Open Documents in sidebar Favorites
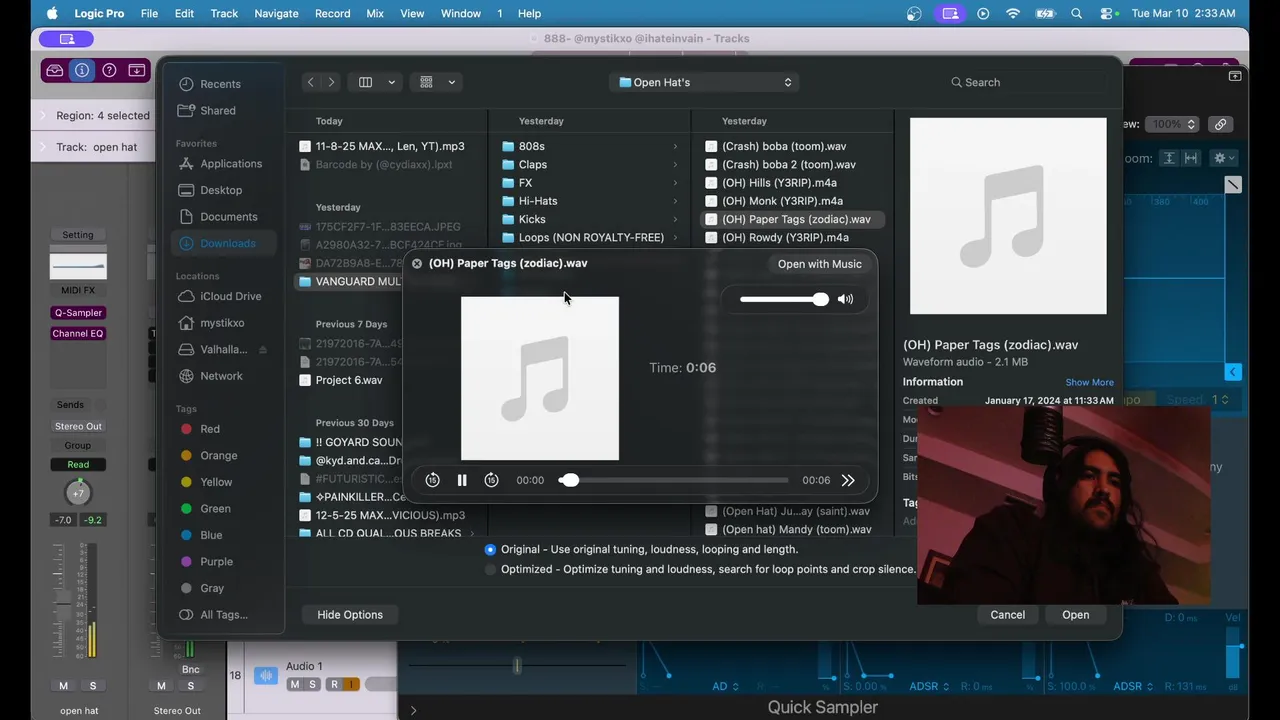This screenshot has width=1280, height=720. [x=229, y=217]
